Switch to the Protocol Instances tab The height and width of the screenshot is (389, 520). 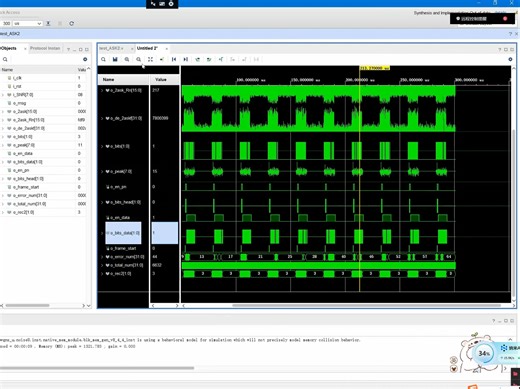45,48
